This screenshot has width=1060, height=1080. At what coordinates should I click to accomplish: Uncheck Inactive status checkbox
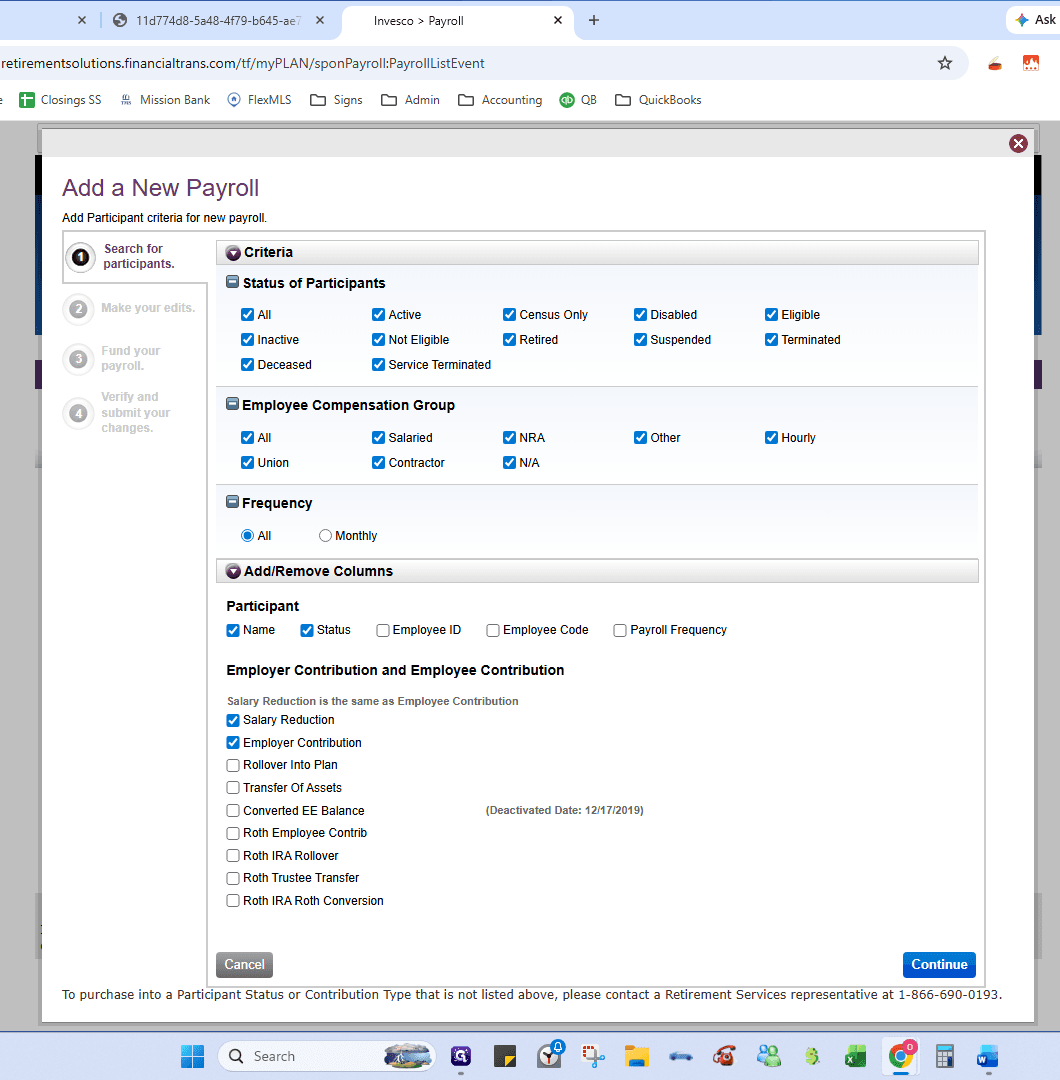[x=247, y=340]
